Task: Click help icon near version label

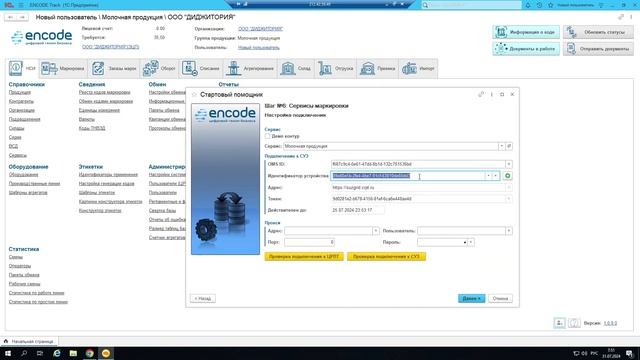Action: 574,323
